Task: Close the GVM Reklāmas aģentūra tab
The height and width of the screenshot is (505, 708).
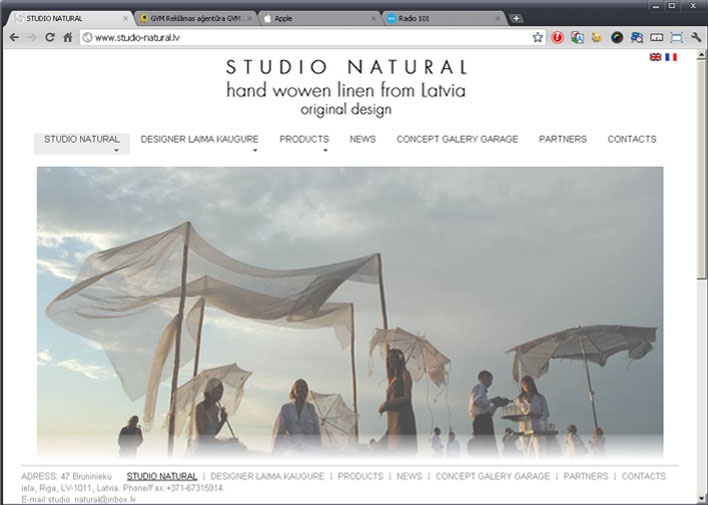Action: 249,19
